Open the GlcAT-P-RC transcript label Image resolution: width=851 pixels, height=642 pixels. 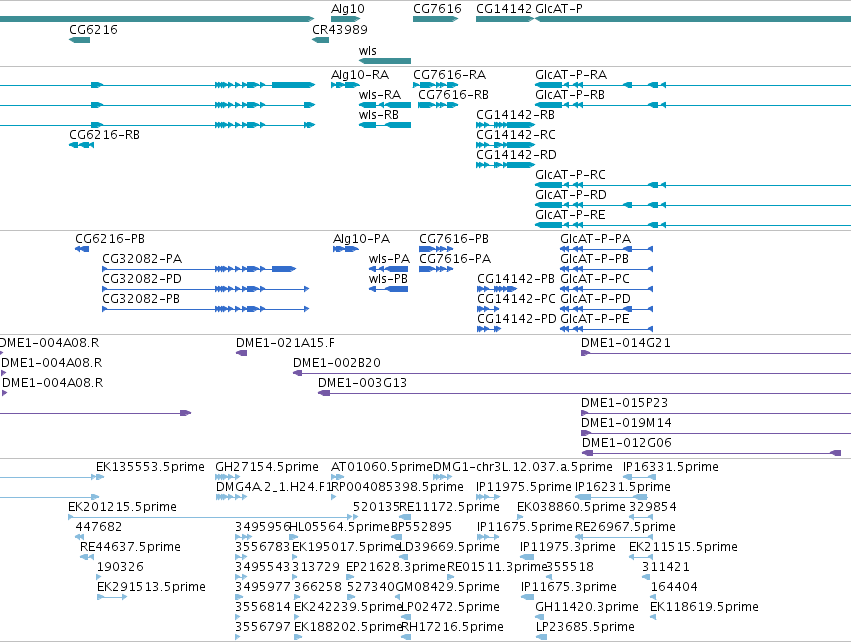click(570, 175)
